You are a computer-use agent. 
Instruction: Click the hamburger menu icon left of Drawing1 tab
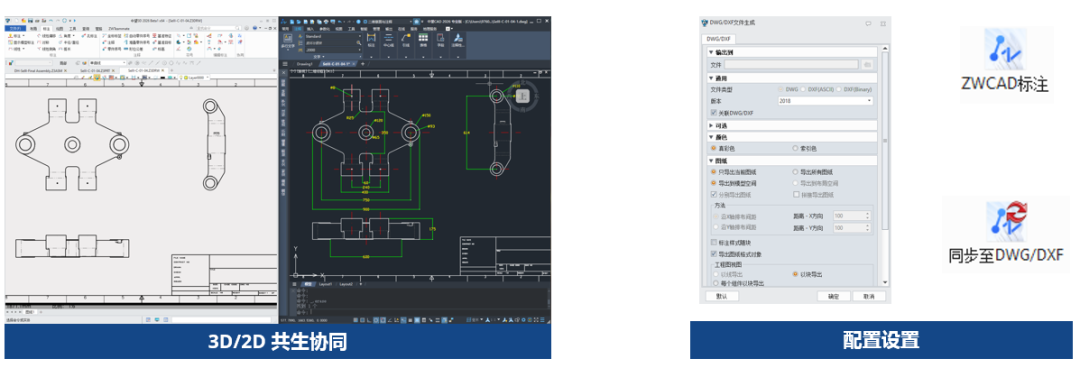pyautogui.click(x=285, y=63)
